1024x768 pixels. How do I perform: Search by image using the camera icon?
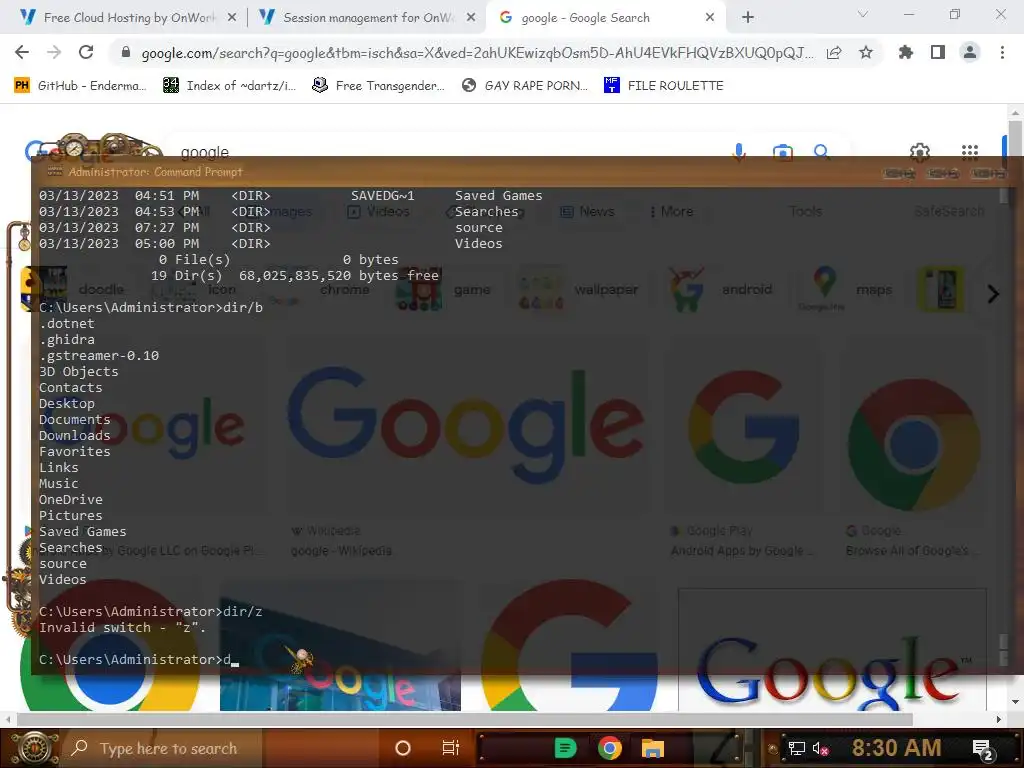click(782, 153)
